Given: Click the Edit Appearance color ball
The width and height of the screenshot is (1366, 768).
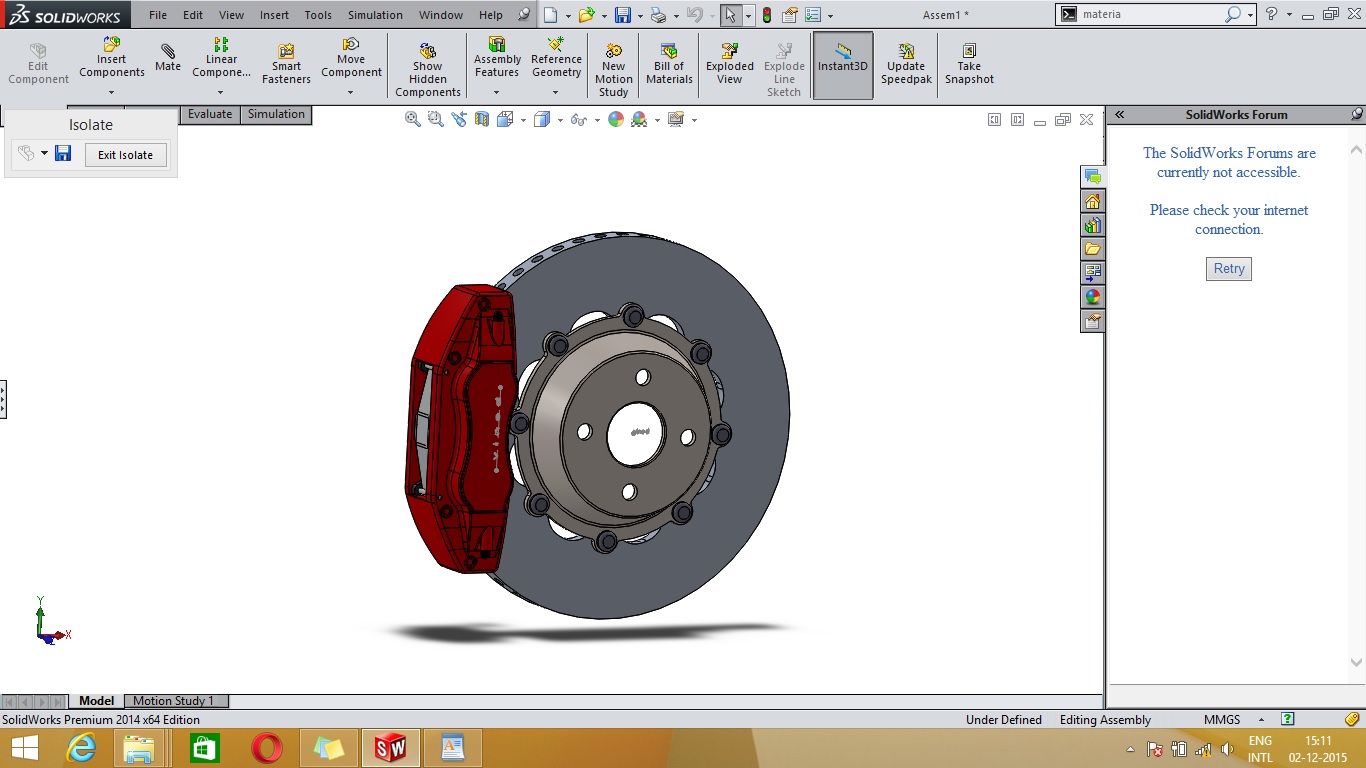Looking at the screenshot, I should coord(616,119).
